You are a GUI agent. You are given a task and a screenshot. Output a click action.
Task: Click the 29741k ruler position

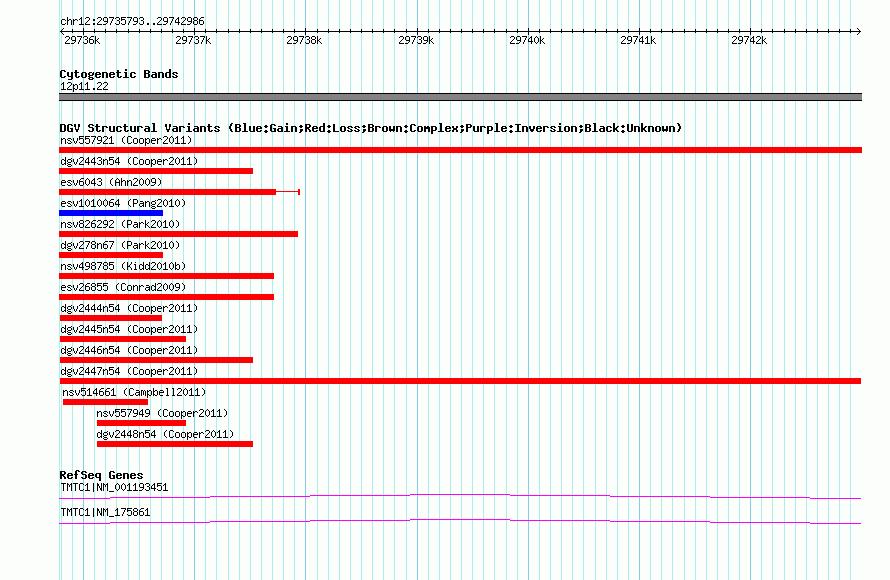click(x=638, y=40)
